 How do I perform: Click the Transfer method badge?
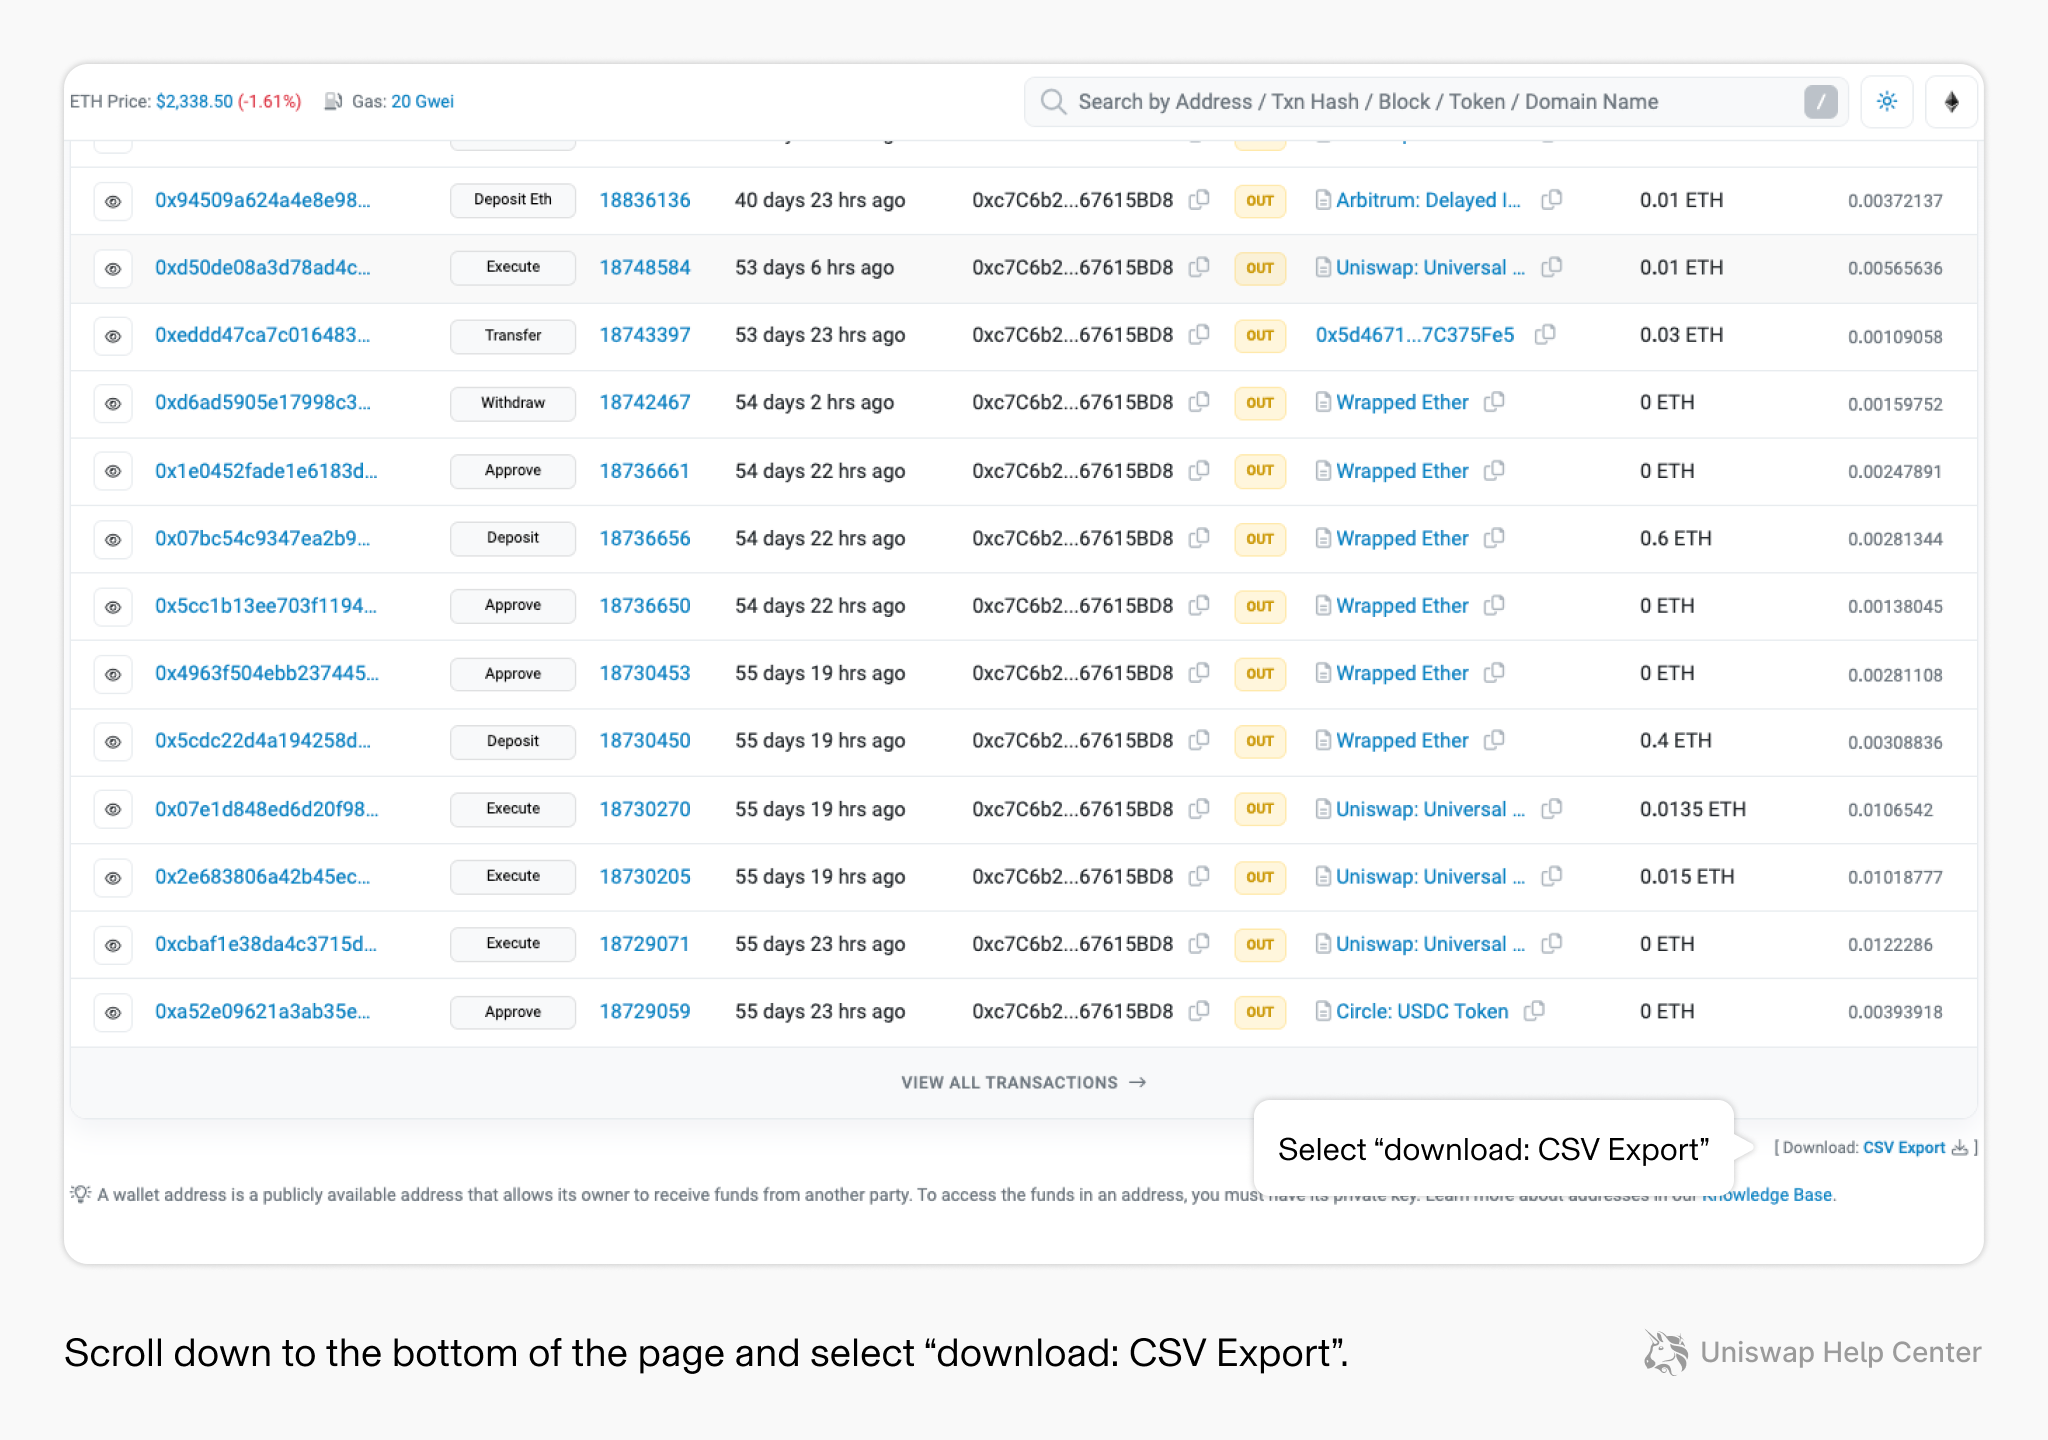pos(513,335)
